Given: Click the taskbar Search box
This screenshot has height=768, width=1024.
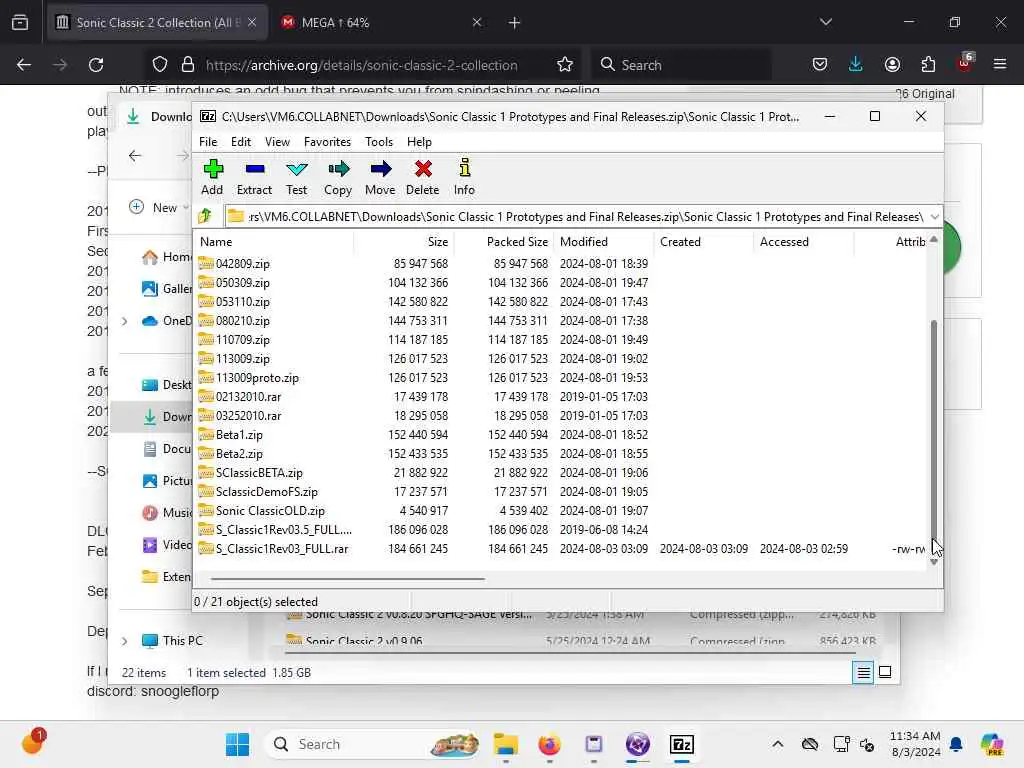Looking at the screenshot, I should click(x=372, y=744).
